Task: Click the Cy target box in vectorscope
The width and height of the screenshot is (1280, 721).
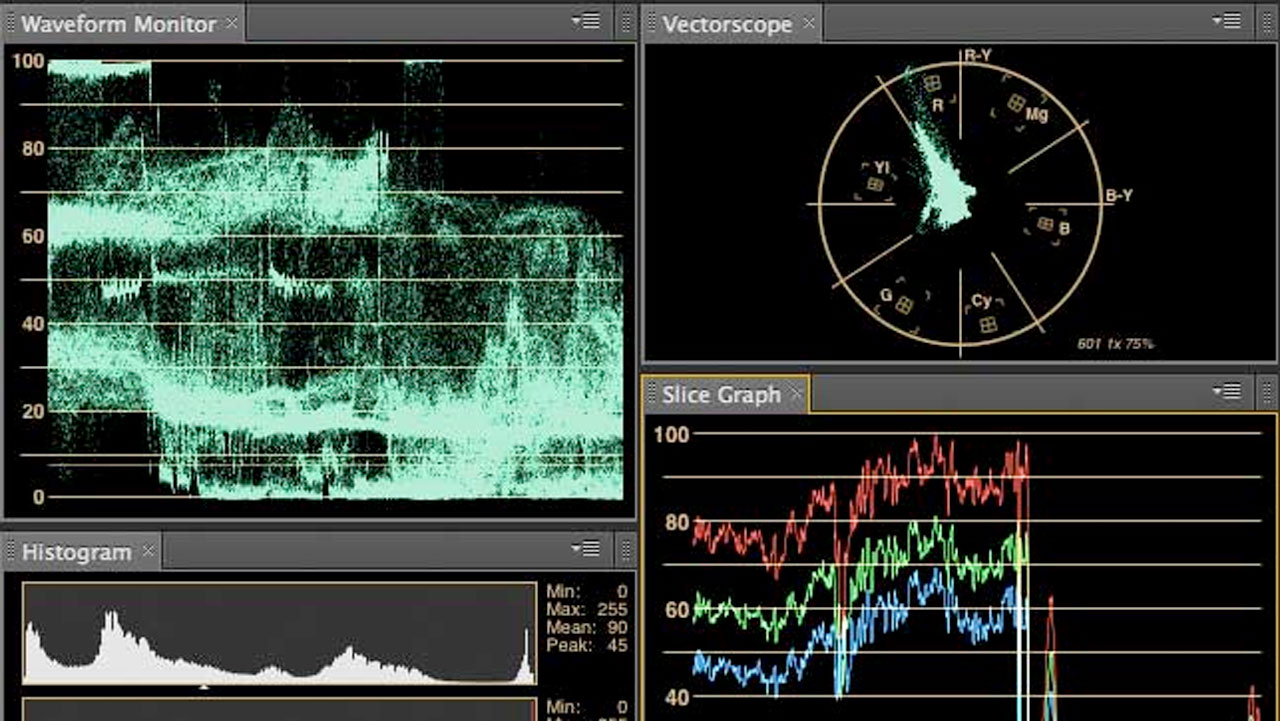Action: [987, 323]
